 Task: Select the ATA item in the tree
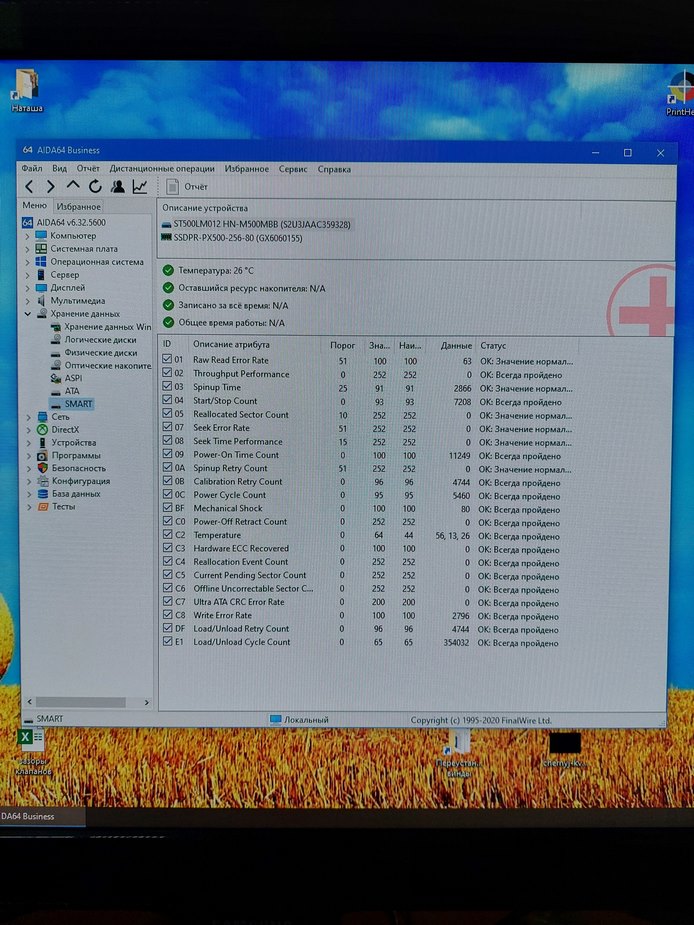point(72,391)
